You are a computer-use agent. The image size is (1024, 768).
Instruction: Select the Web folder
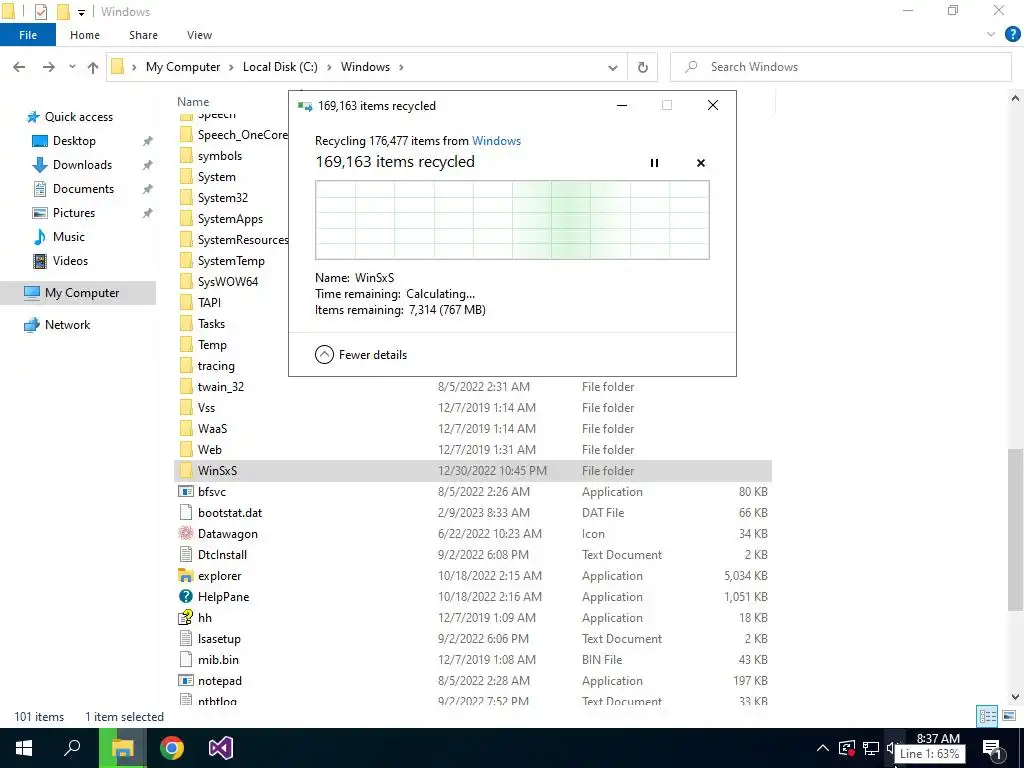pos(210,449)
